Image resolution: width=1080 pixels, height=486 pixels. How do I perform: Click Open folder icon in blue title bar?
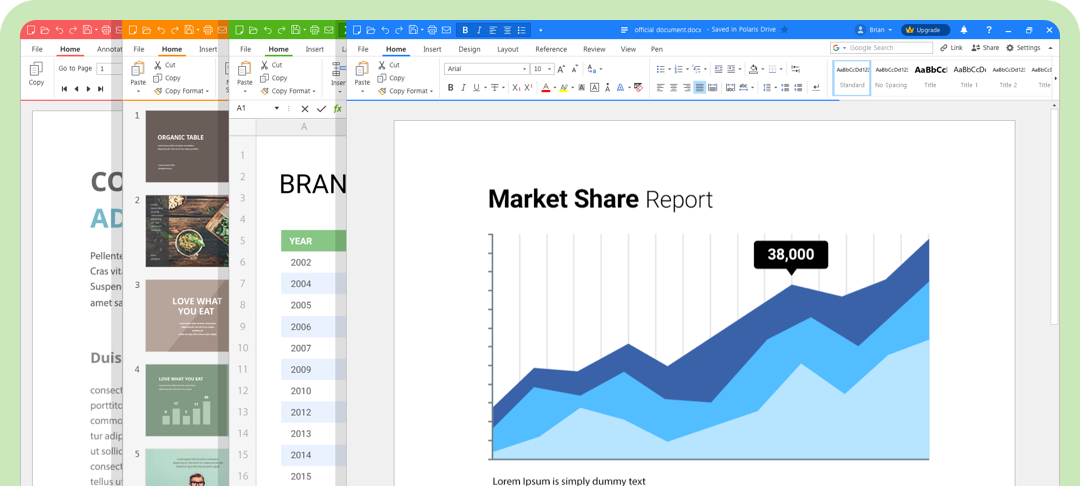pos(371,30)
